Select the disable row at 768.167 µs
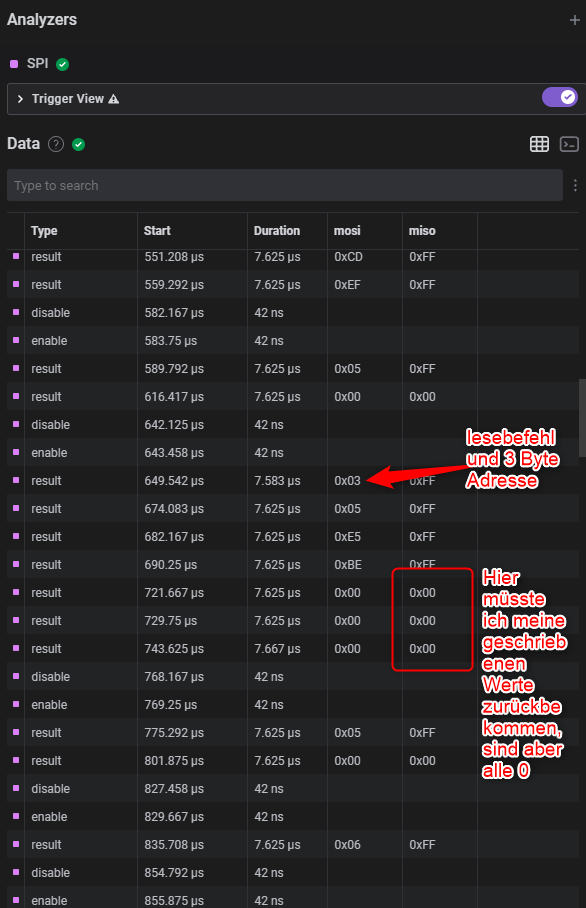This screenshot has height=908, width=586. pos(293,676)
